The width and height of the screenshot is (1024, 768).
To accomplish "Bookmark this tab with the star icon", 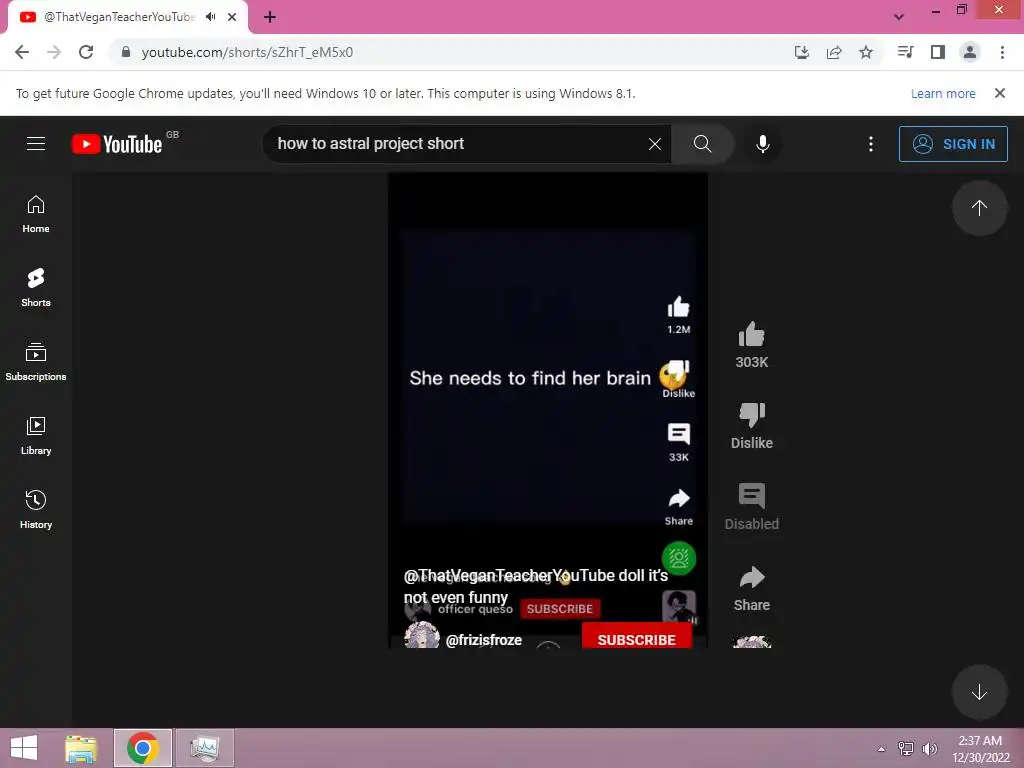I will click(x=866, y=52).
